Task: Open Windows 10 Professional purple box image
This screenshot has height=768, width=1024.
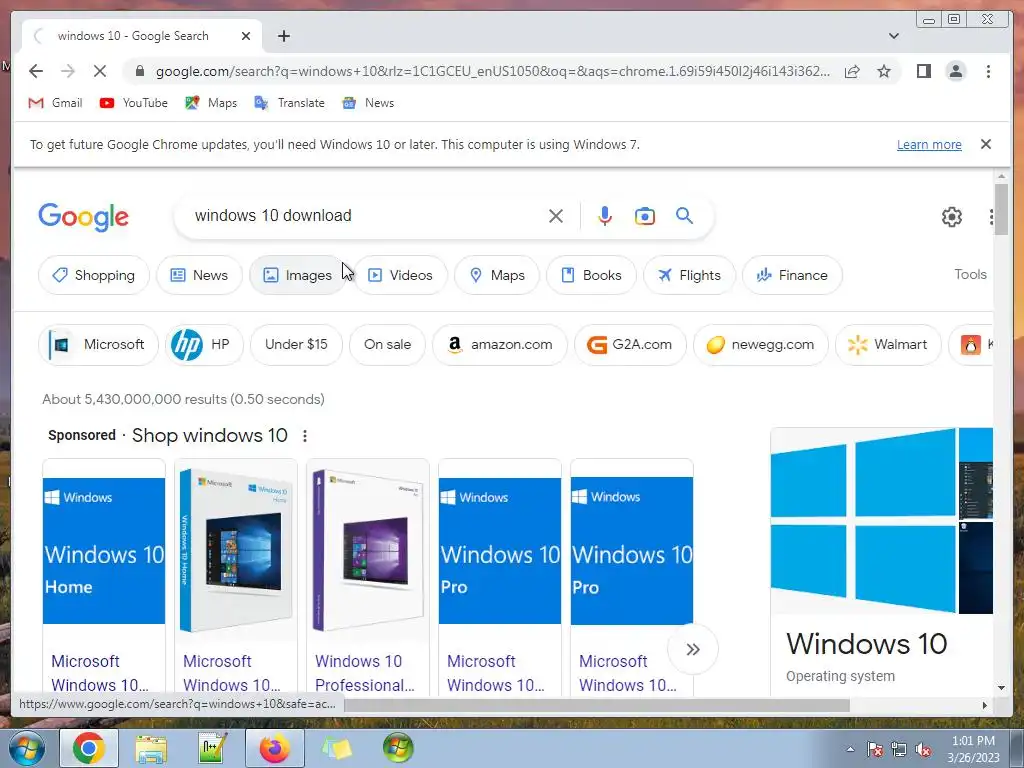Action: [x=368, y=551]
